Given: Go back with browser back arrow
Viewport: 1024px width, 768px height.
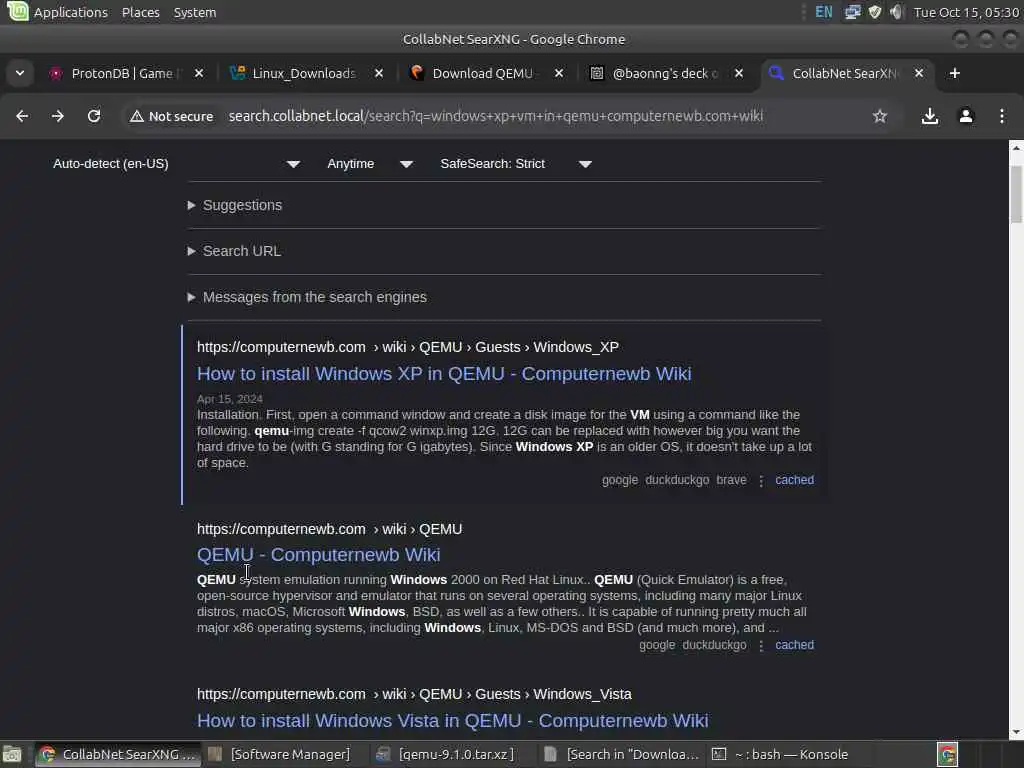Looking at the screenshot, I should click(x=22, y=116).
